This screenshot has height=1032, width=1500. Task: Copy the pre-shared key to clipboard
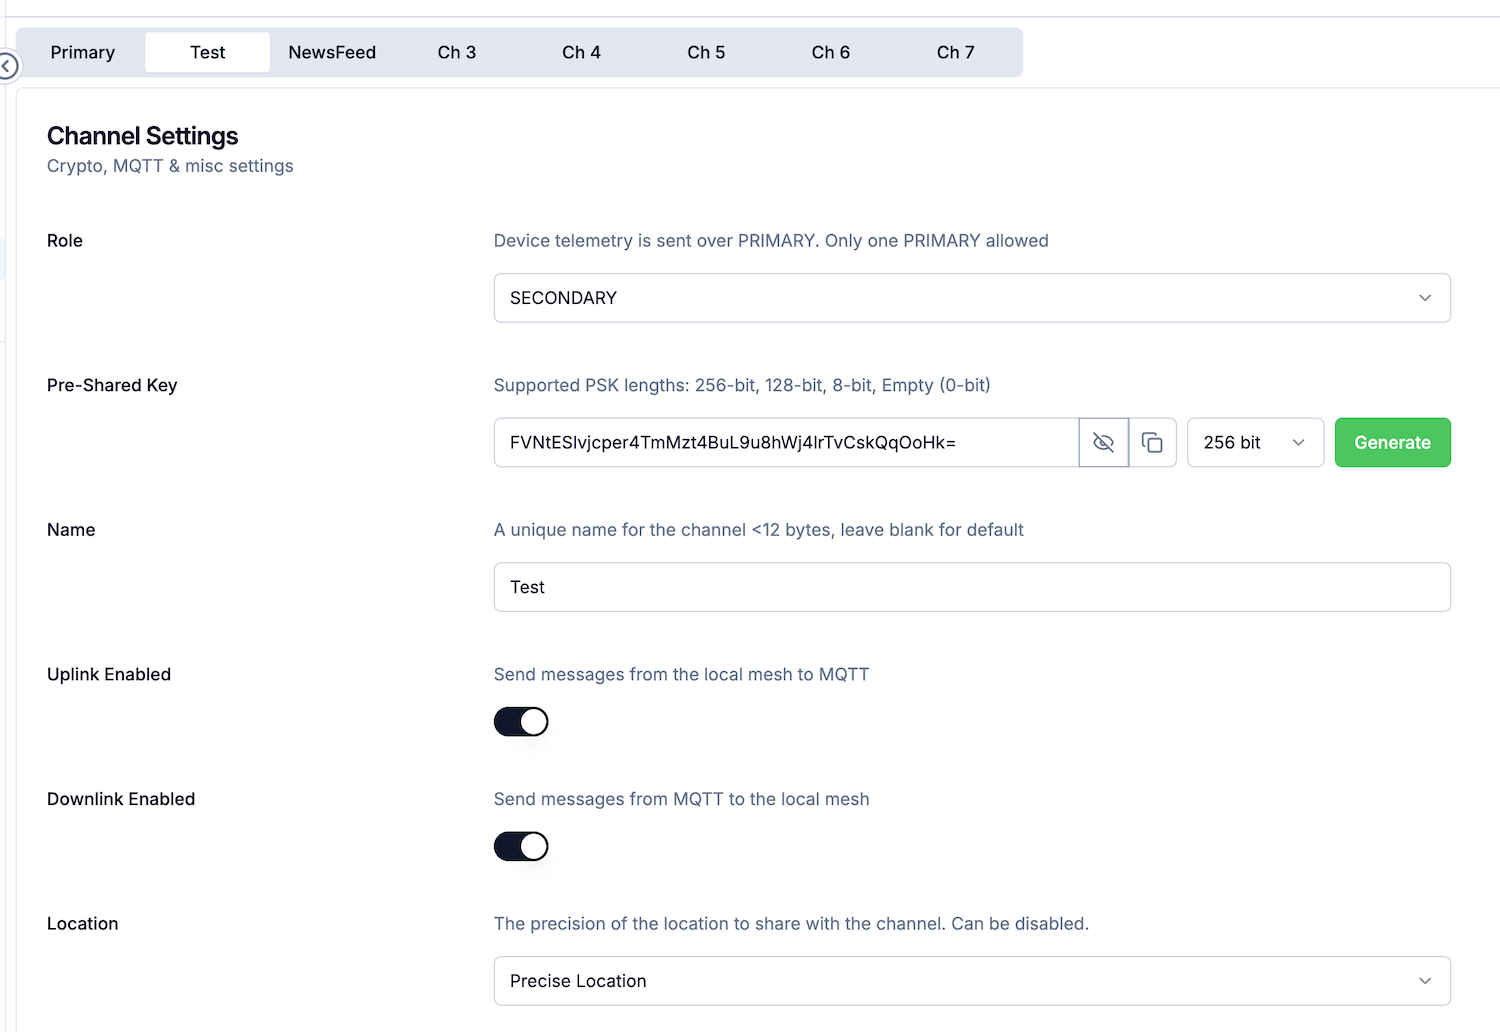1152,443
